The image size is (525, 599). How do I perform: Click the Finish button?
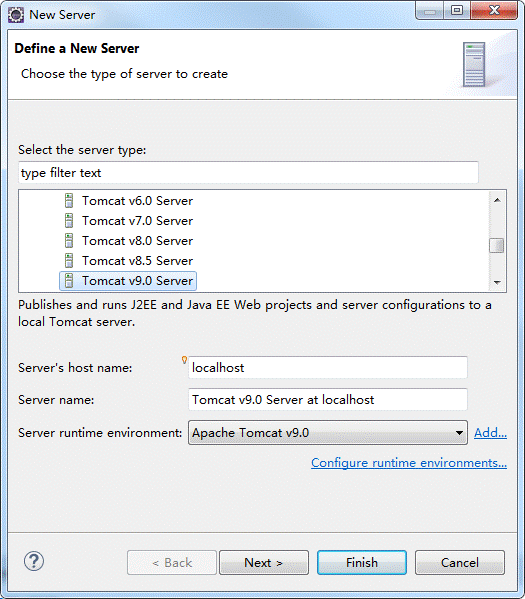point(362,562)
